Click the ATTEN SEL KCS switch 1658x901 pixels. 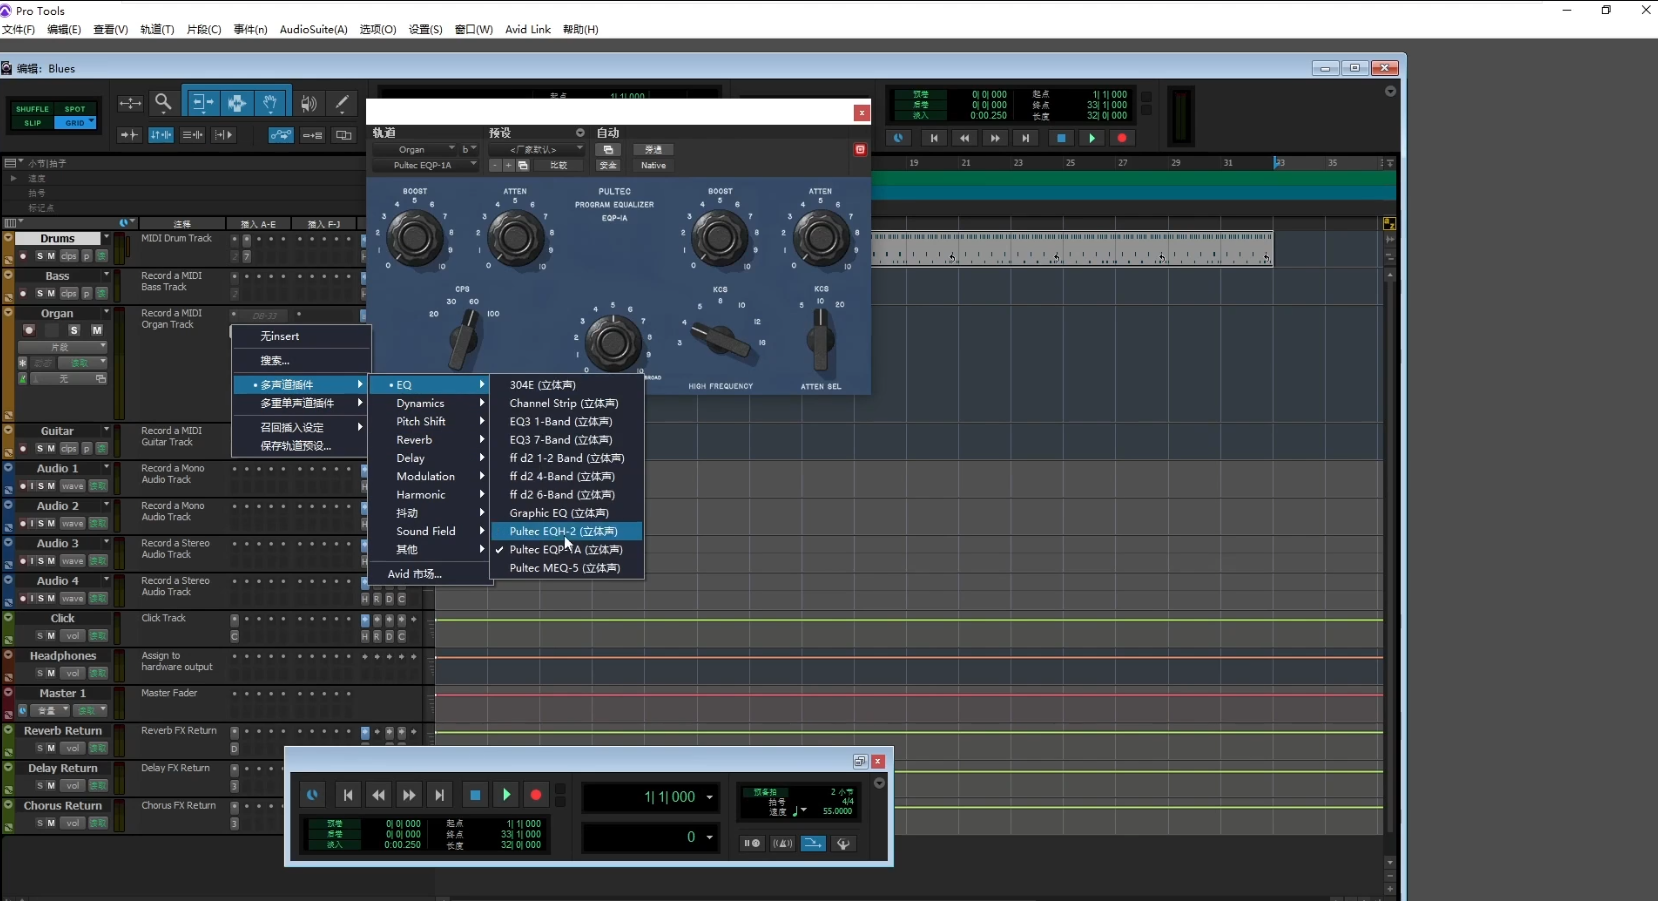coord(820,338)
